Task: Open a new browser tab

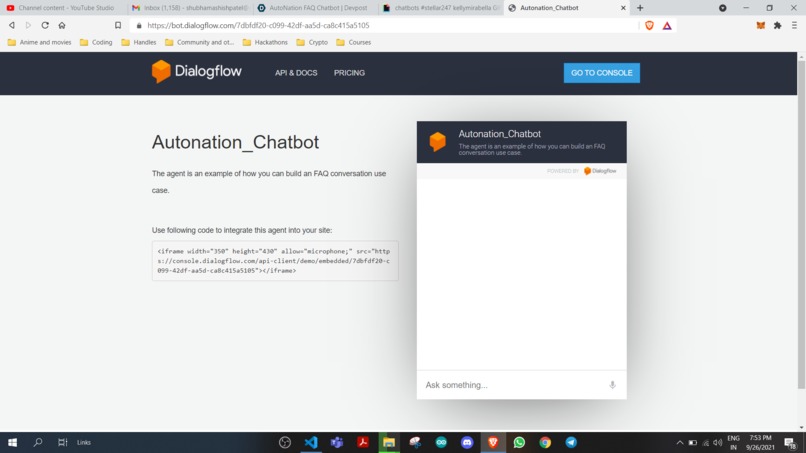Action: [640, 8]
